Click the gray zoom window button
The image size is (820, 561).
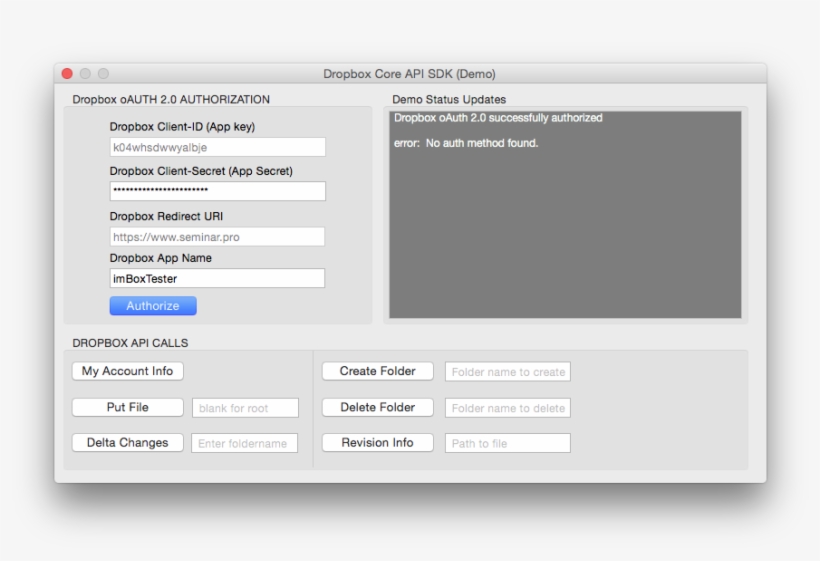point(104,74)
